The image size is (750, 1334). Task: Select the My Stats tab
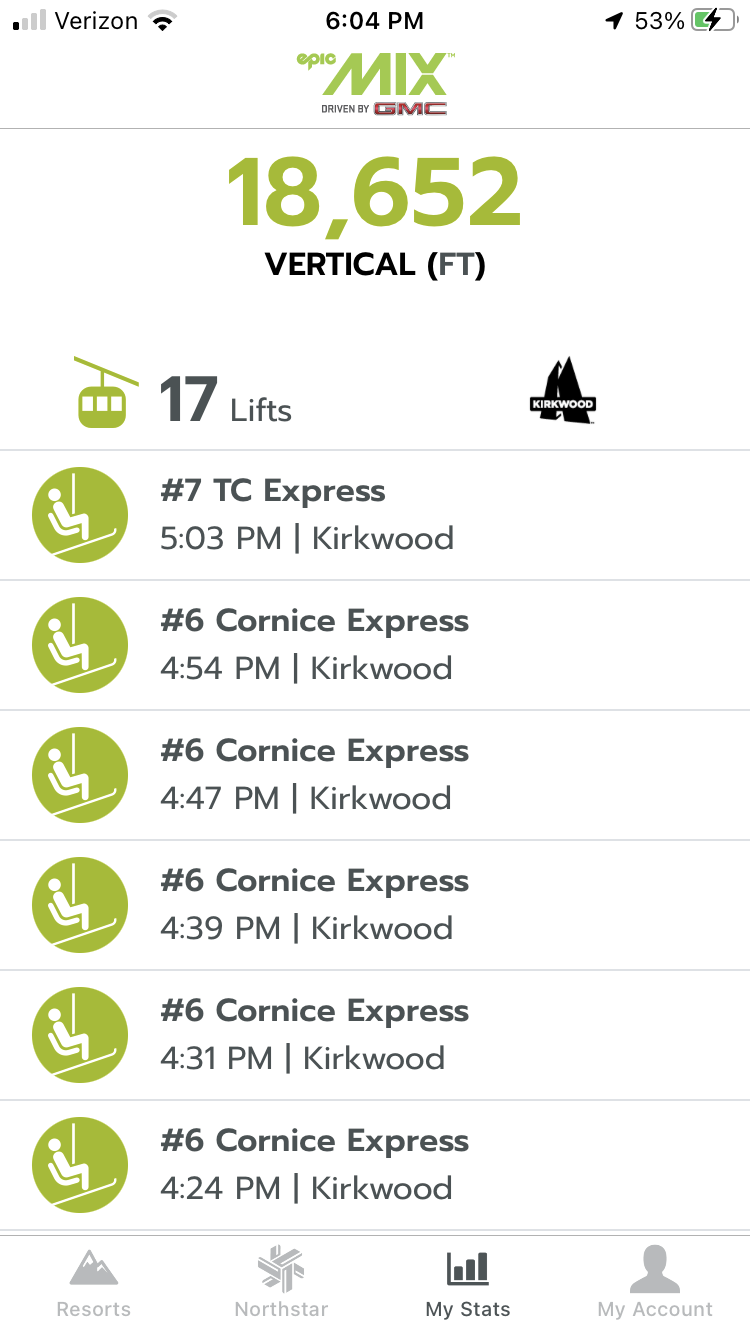(x=468, y=1284)
